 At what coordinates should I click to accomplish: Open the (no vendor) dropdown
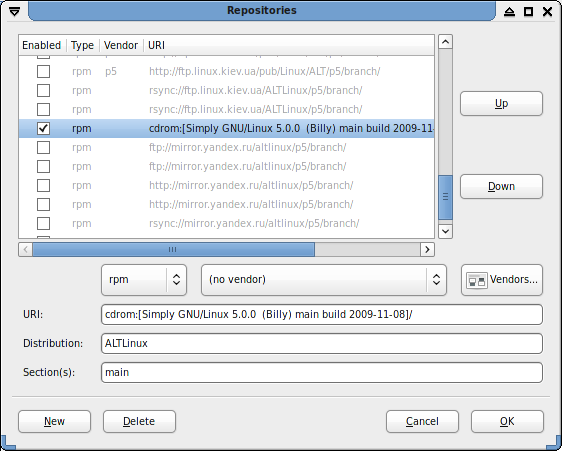pos(324,280)
